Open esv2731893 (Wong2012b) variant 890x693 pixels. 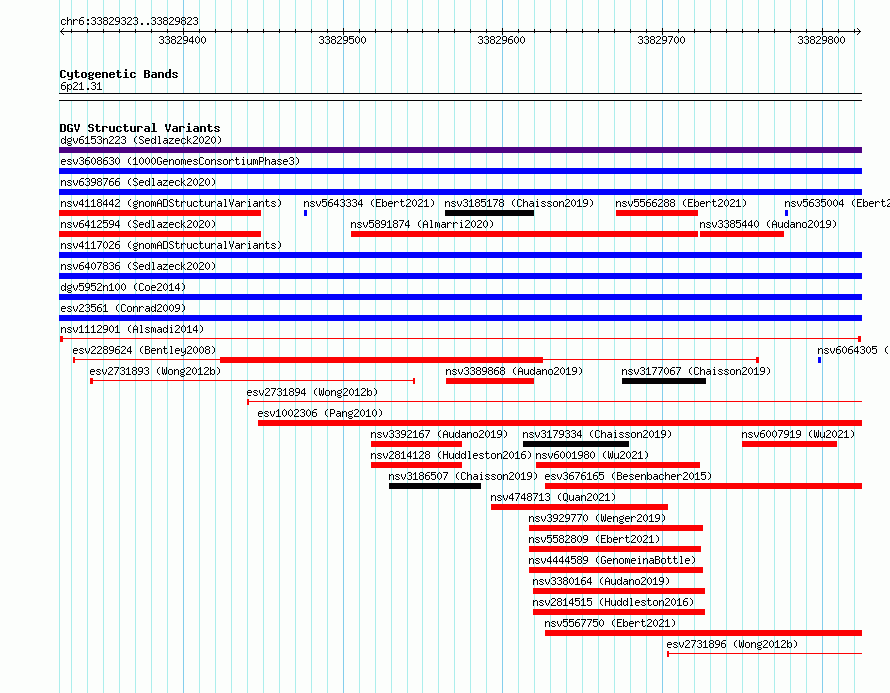155,371
